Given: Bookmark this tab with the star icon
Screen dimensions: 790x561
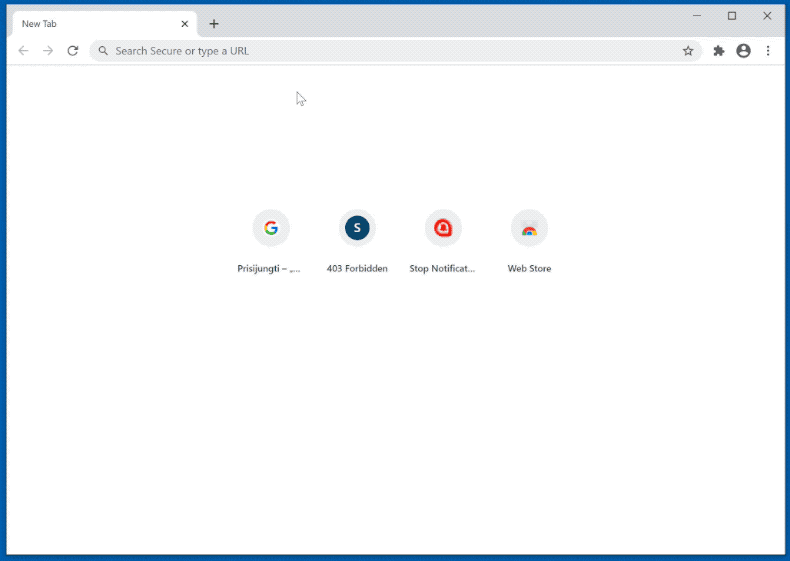Looking at the screenshot, I should click(688, 51).
